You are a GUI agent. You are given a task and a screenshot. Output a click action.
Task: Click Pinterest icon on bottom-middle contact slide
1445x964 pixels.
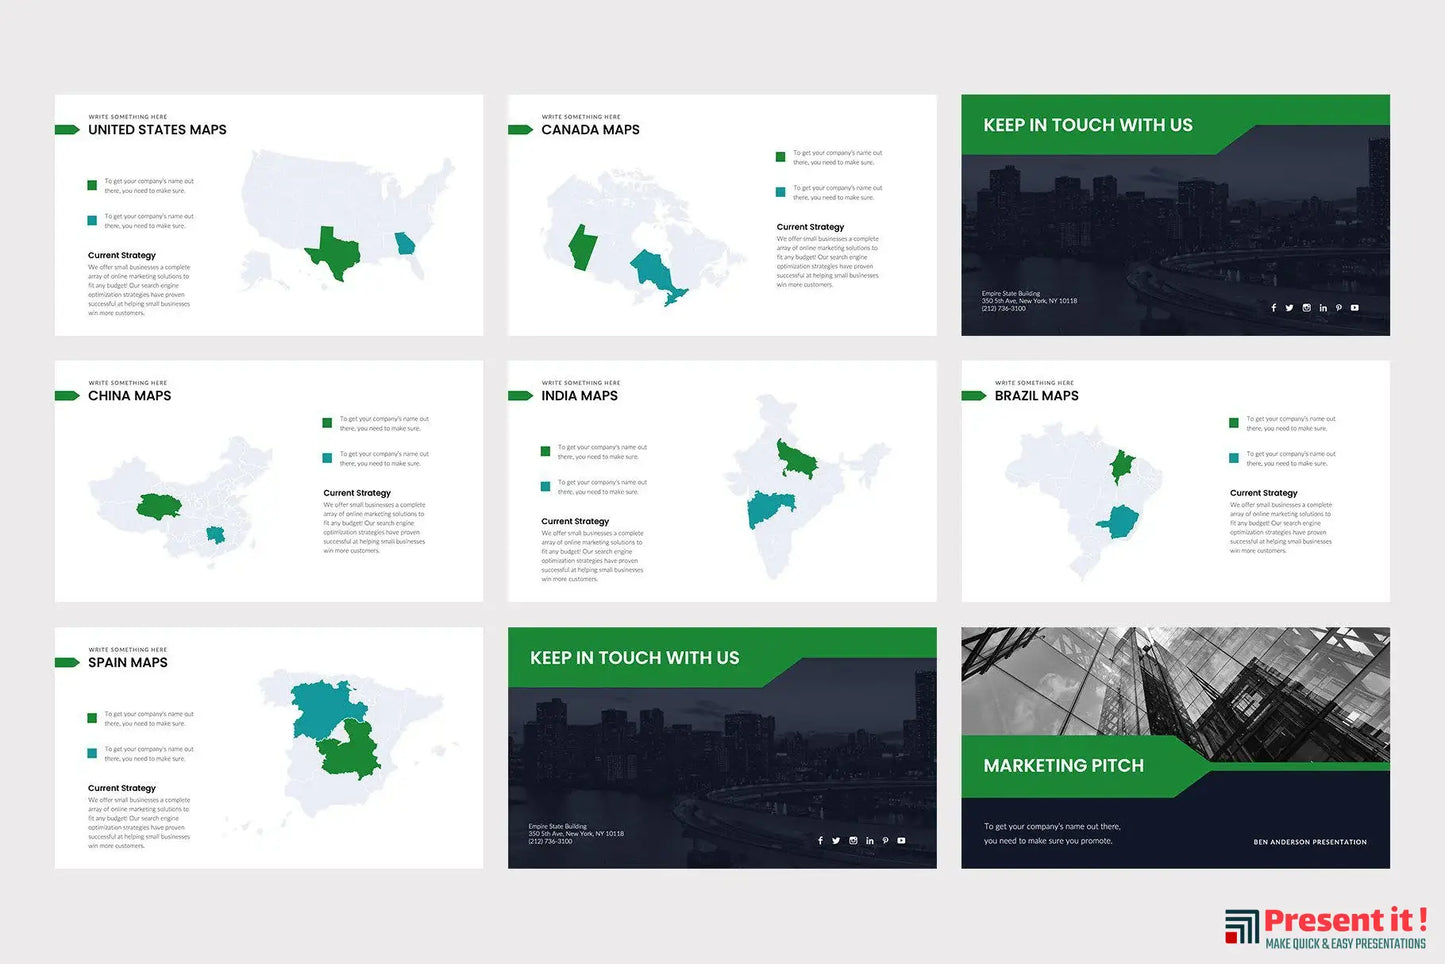click(x=885, y=841)
